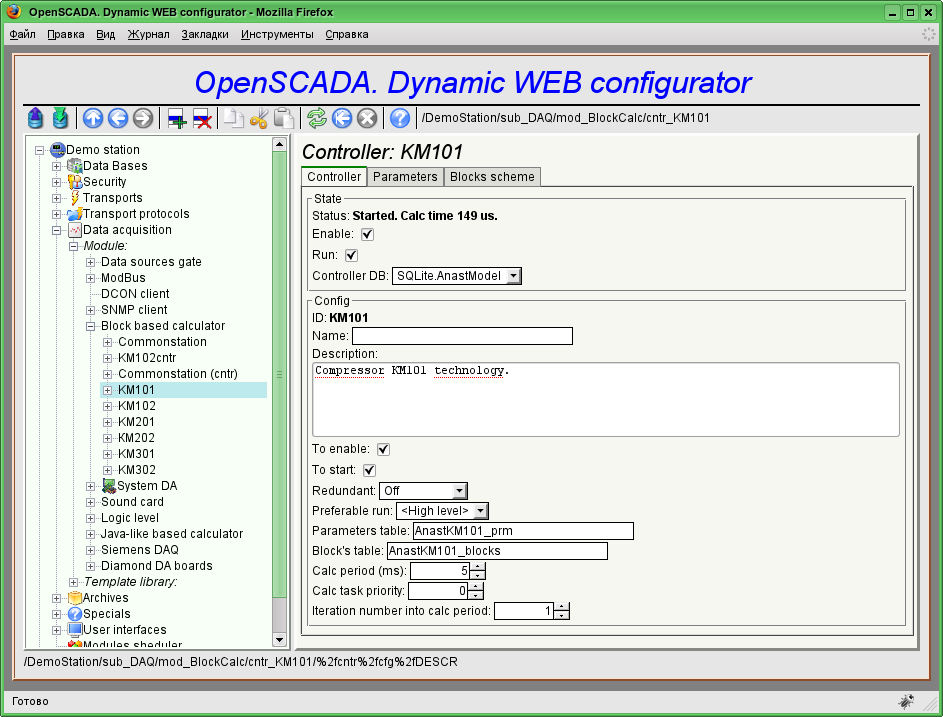Select the DCON client tree item
Viewport: 943px width, 717px height.
tap(135, 294)
